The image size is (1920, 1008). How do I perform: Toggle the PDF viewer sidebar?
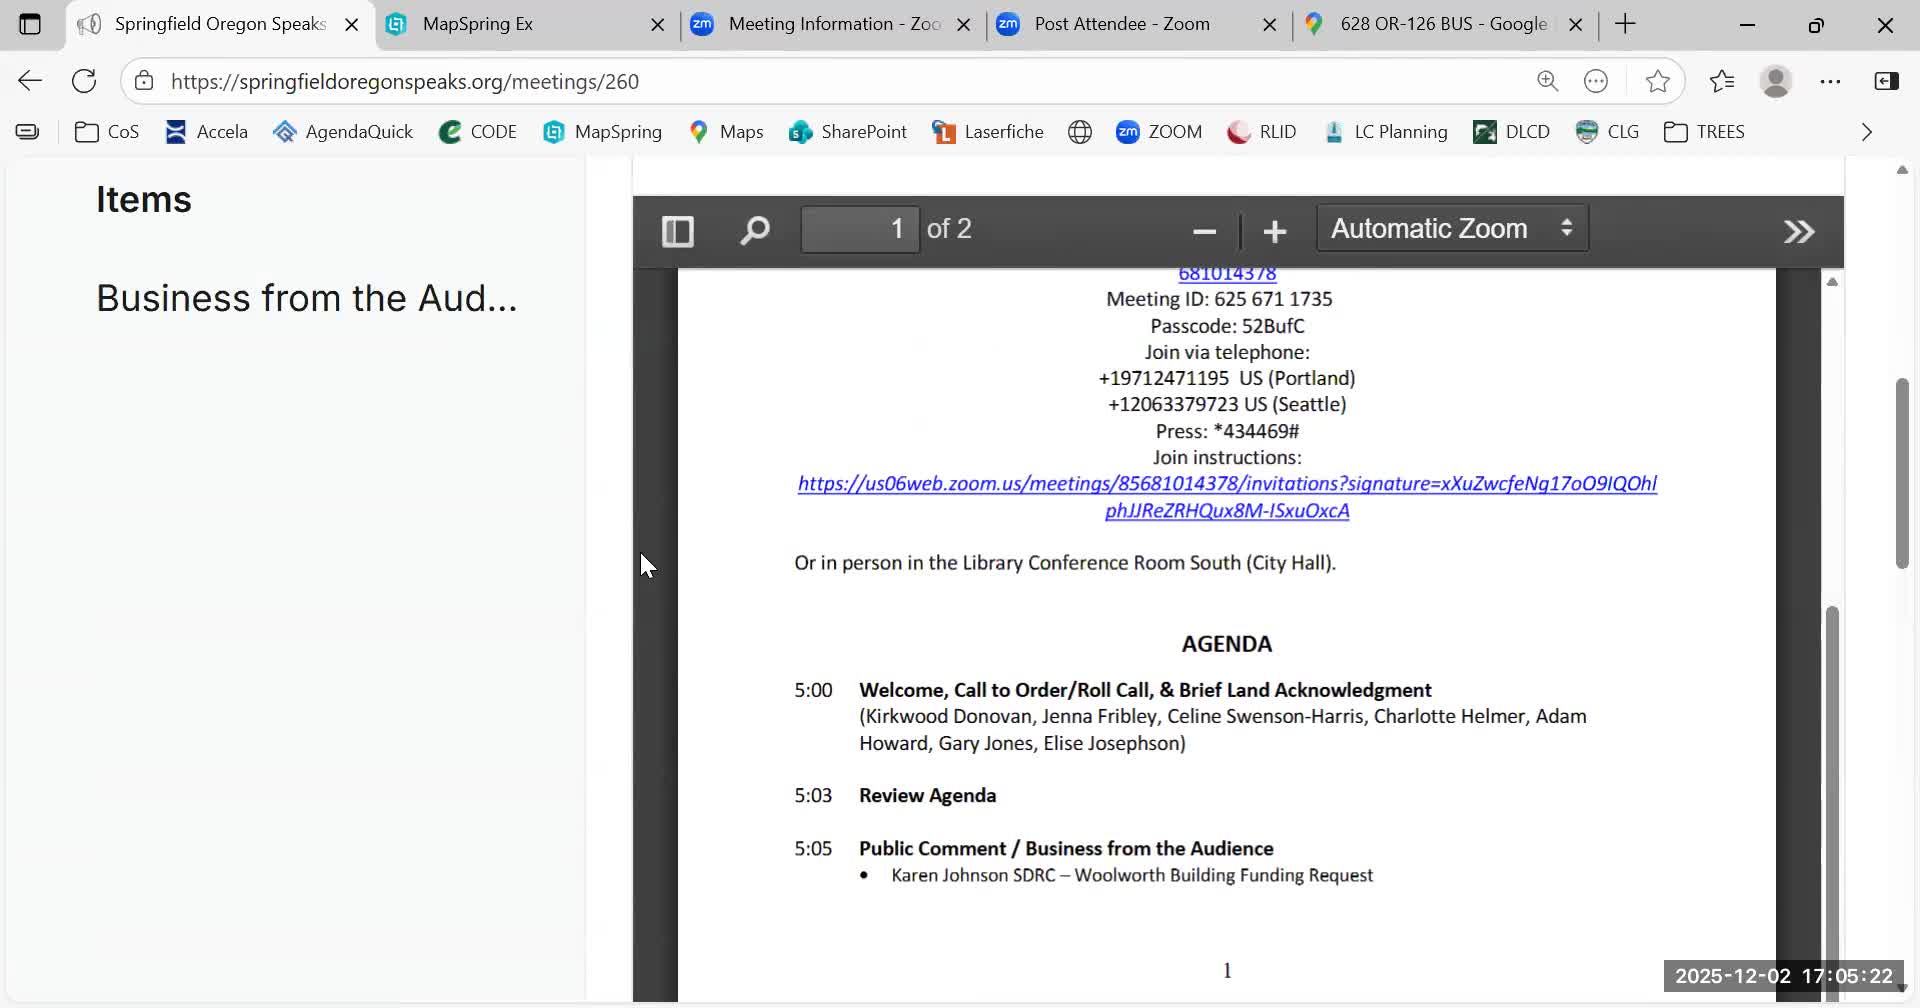pyautogui.click(x=678, y=231)
